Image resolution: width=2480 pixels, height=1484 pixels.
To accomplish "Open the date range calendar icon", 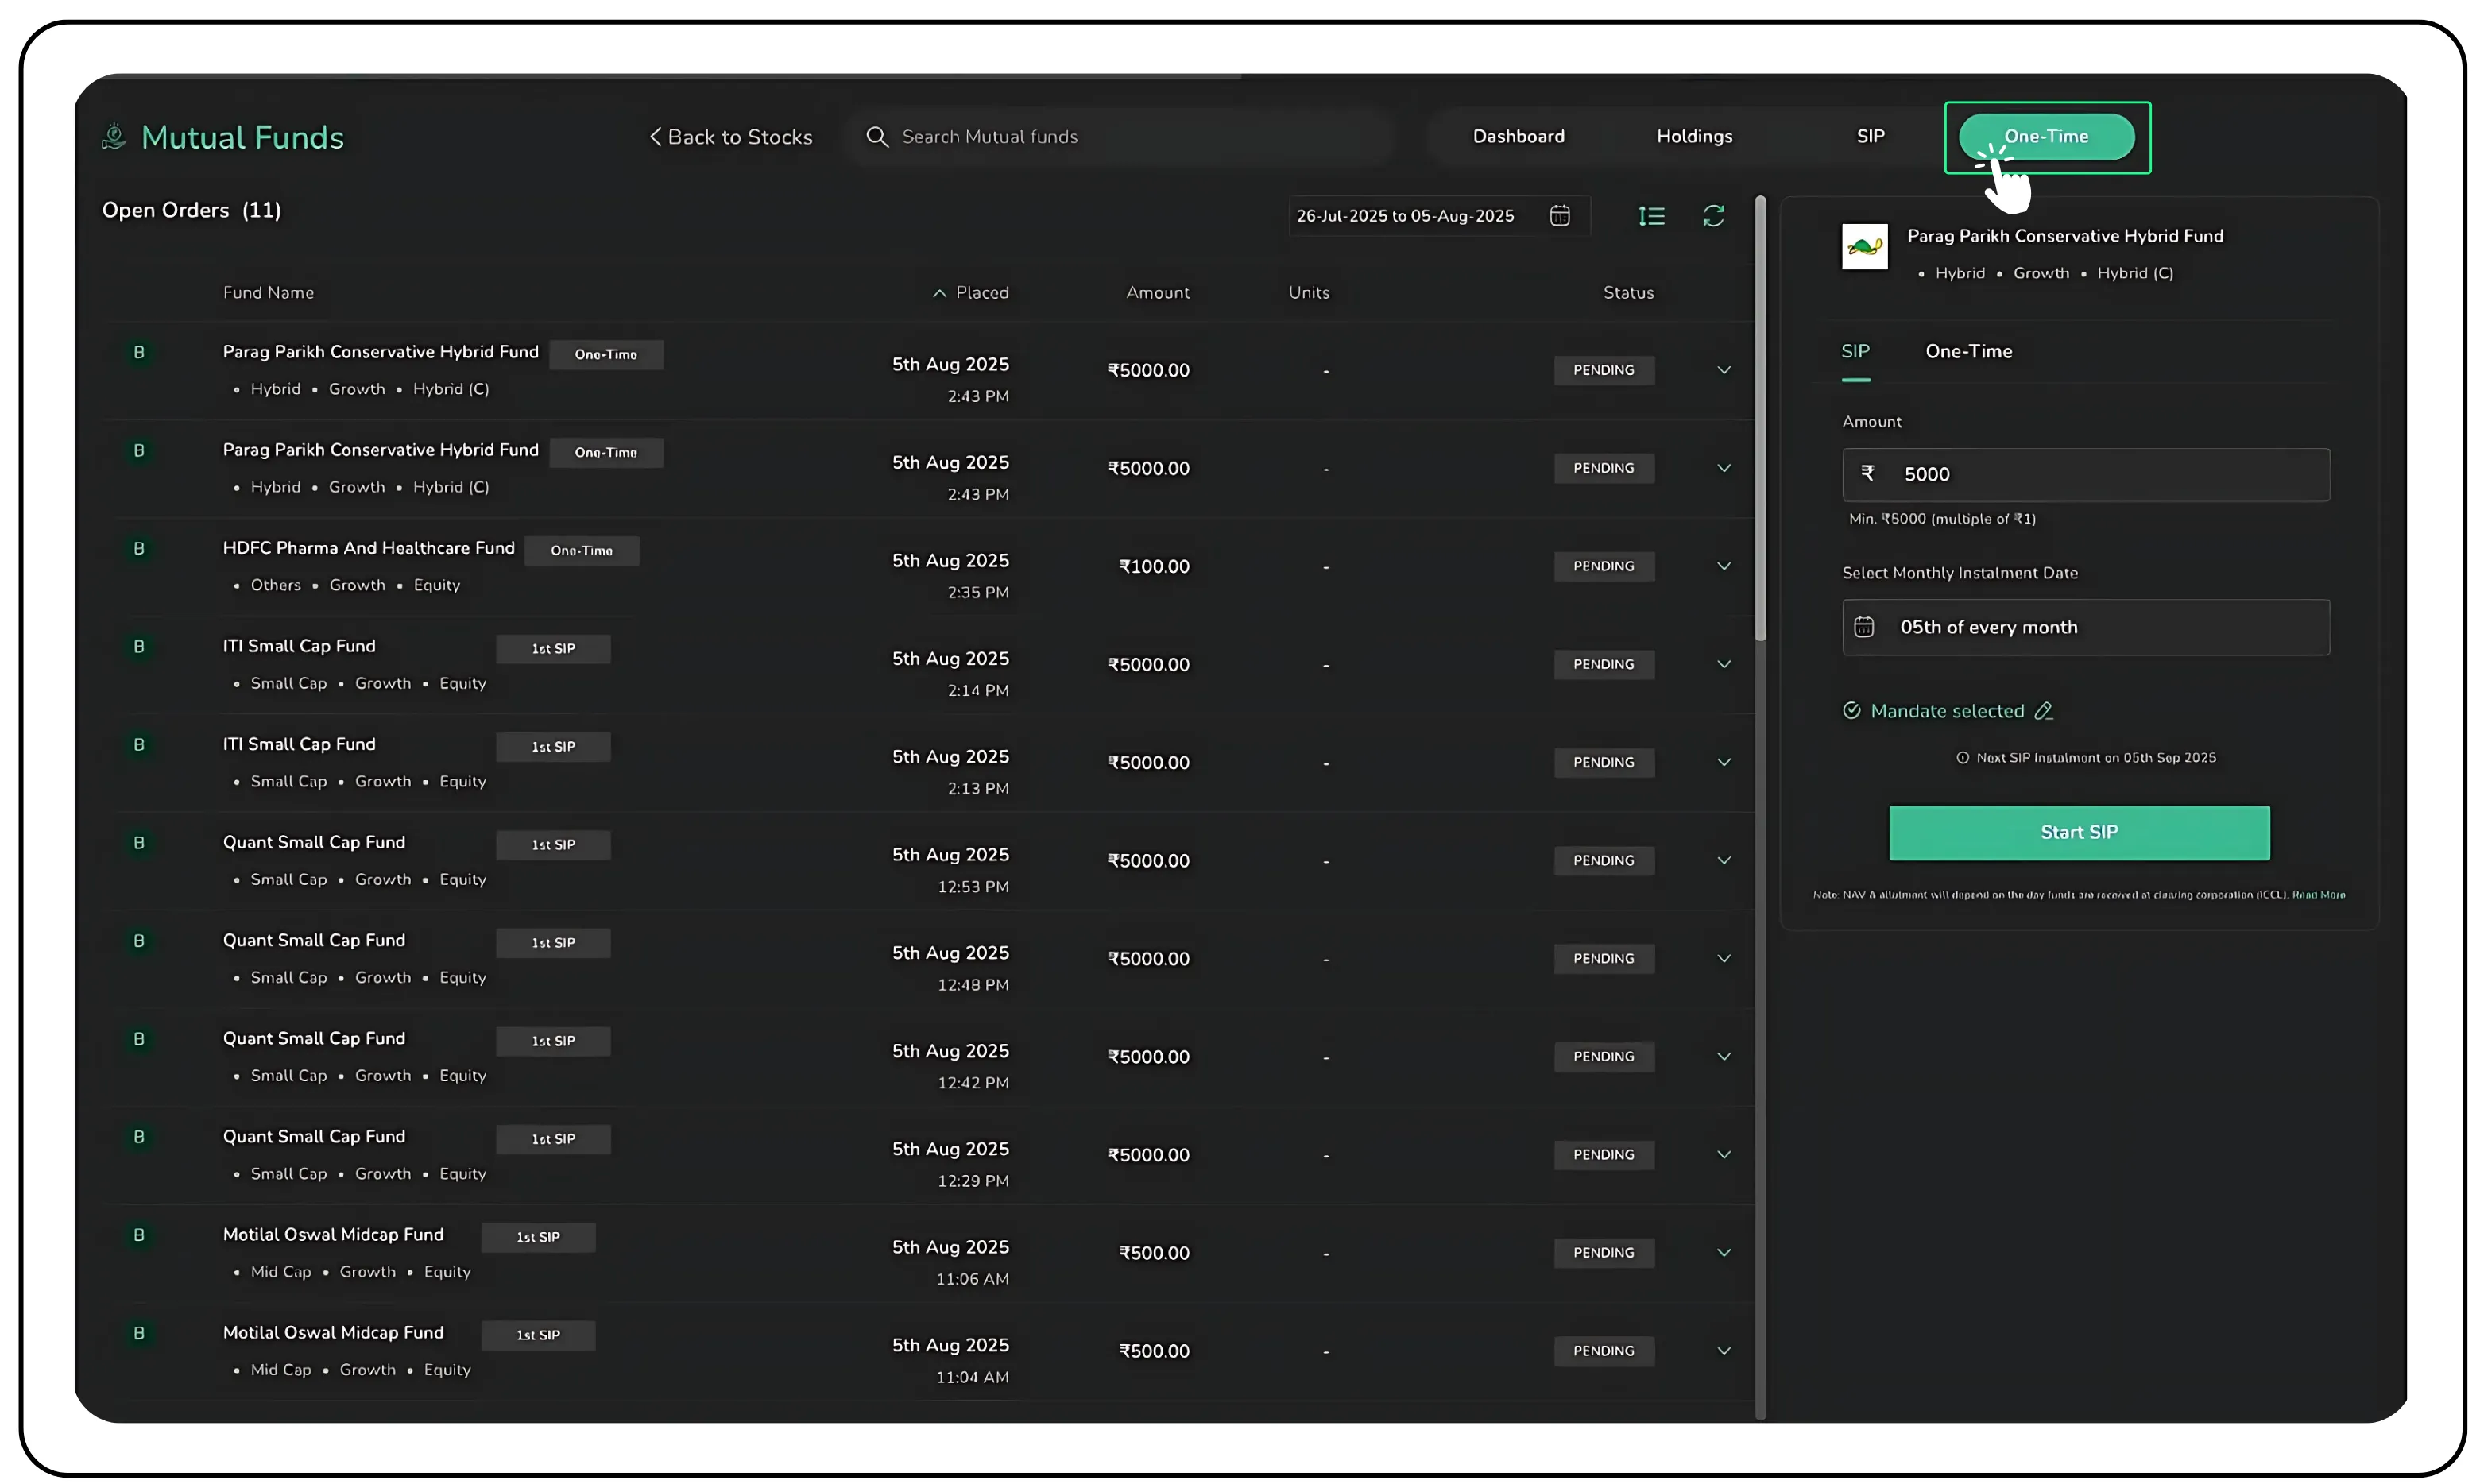I will coord(1559,216).
